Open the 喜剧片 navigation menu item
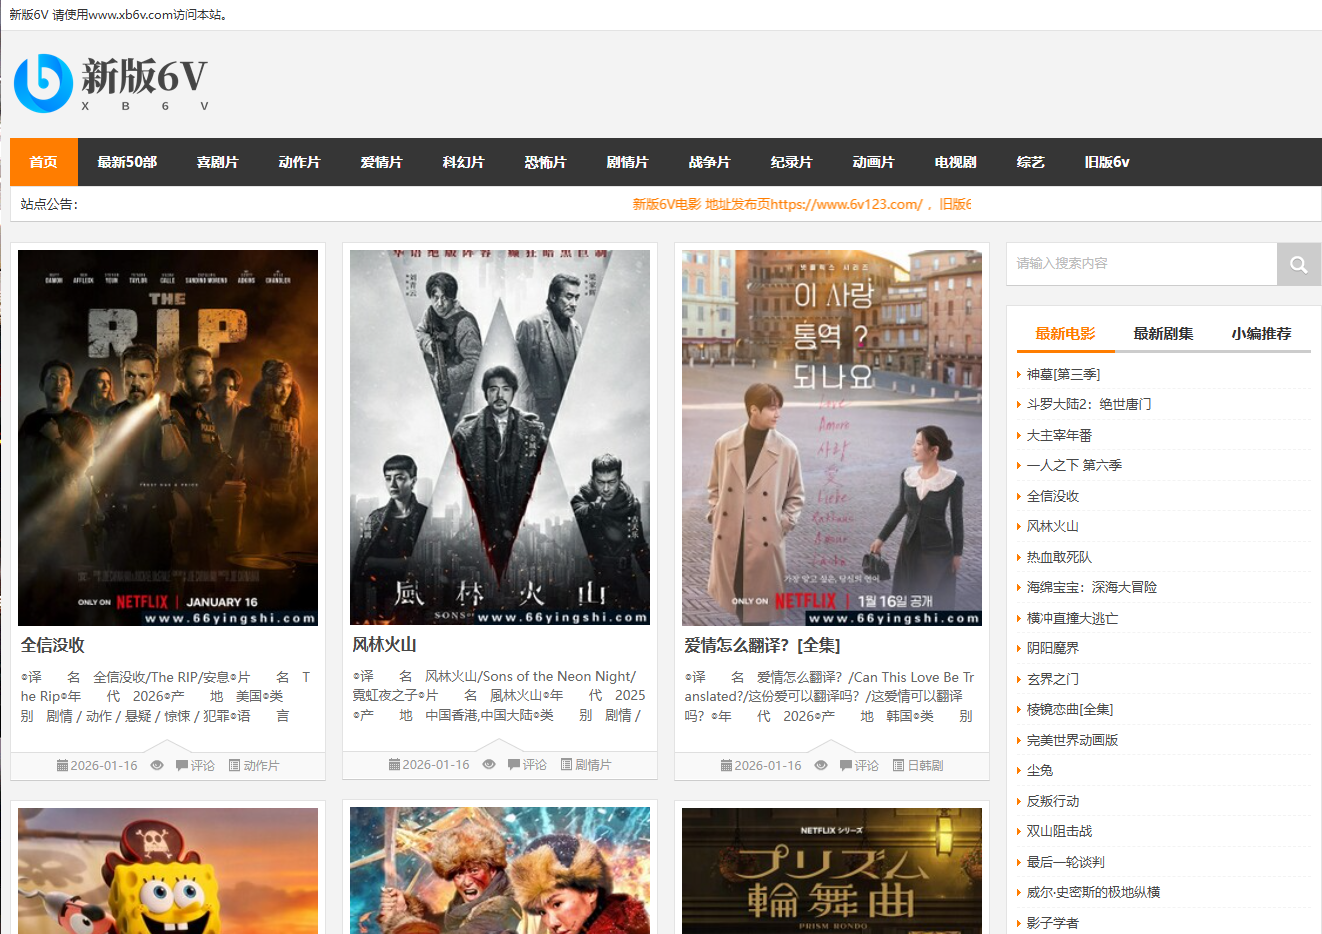This screenshot has width=1322, height=934. (x=217, y=162)
